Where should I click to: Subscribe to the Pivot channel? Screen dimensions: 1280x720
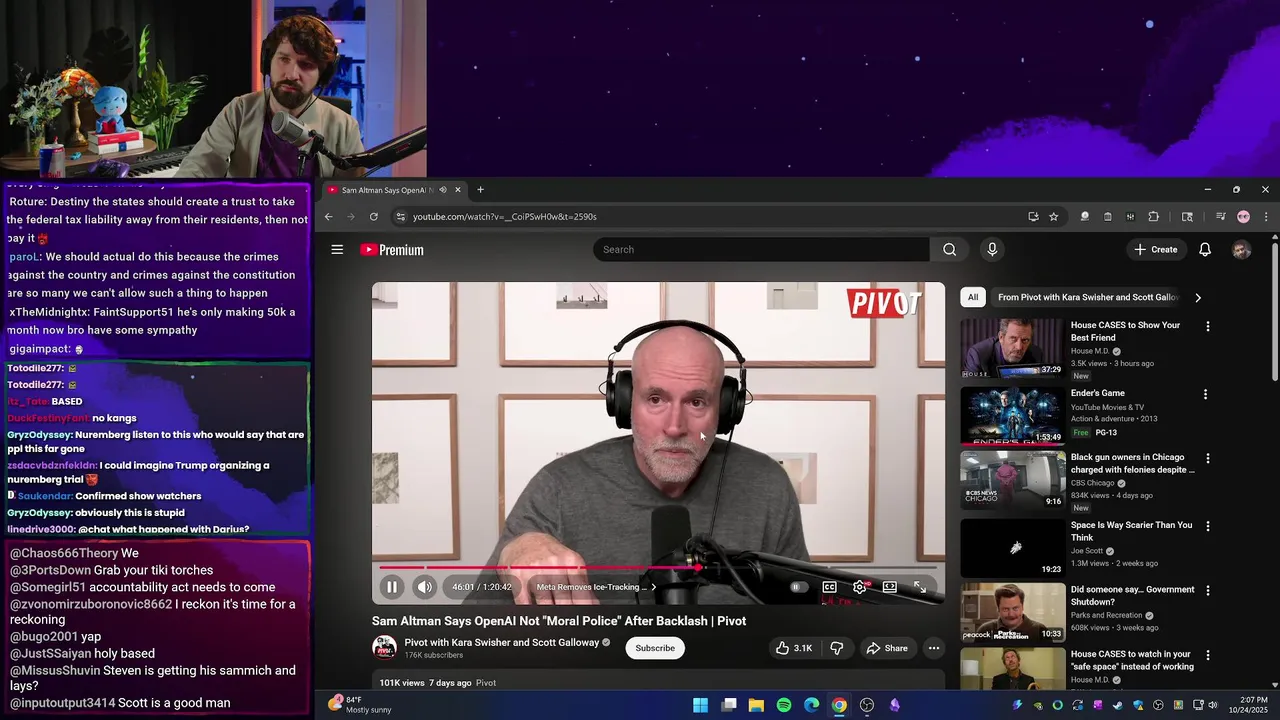655,648
